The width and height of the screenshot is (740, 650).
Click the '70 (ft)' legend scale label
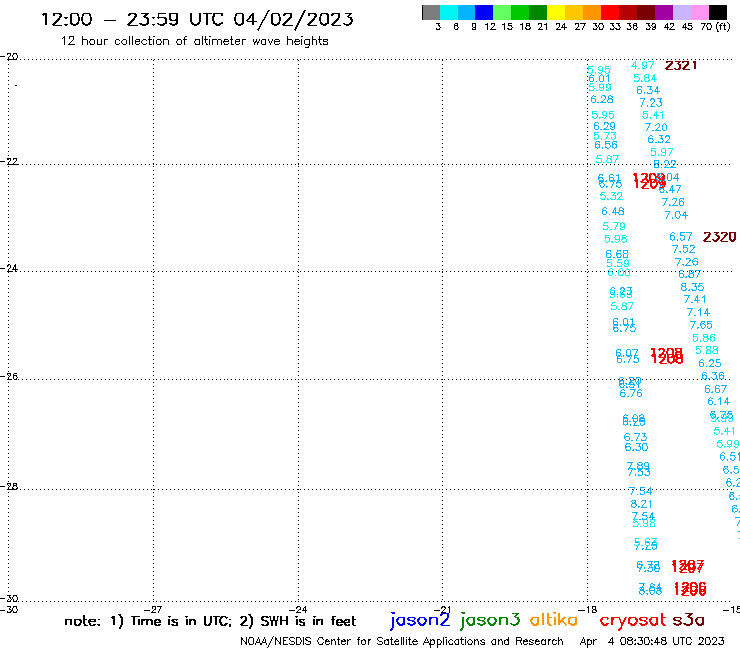click(715, 26)
